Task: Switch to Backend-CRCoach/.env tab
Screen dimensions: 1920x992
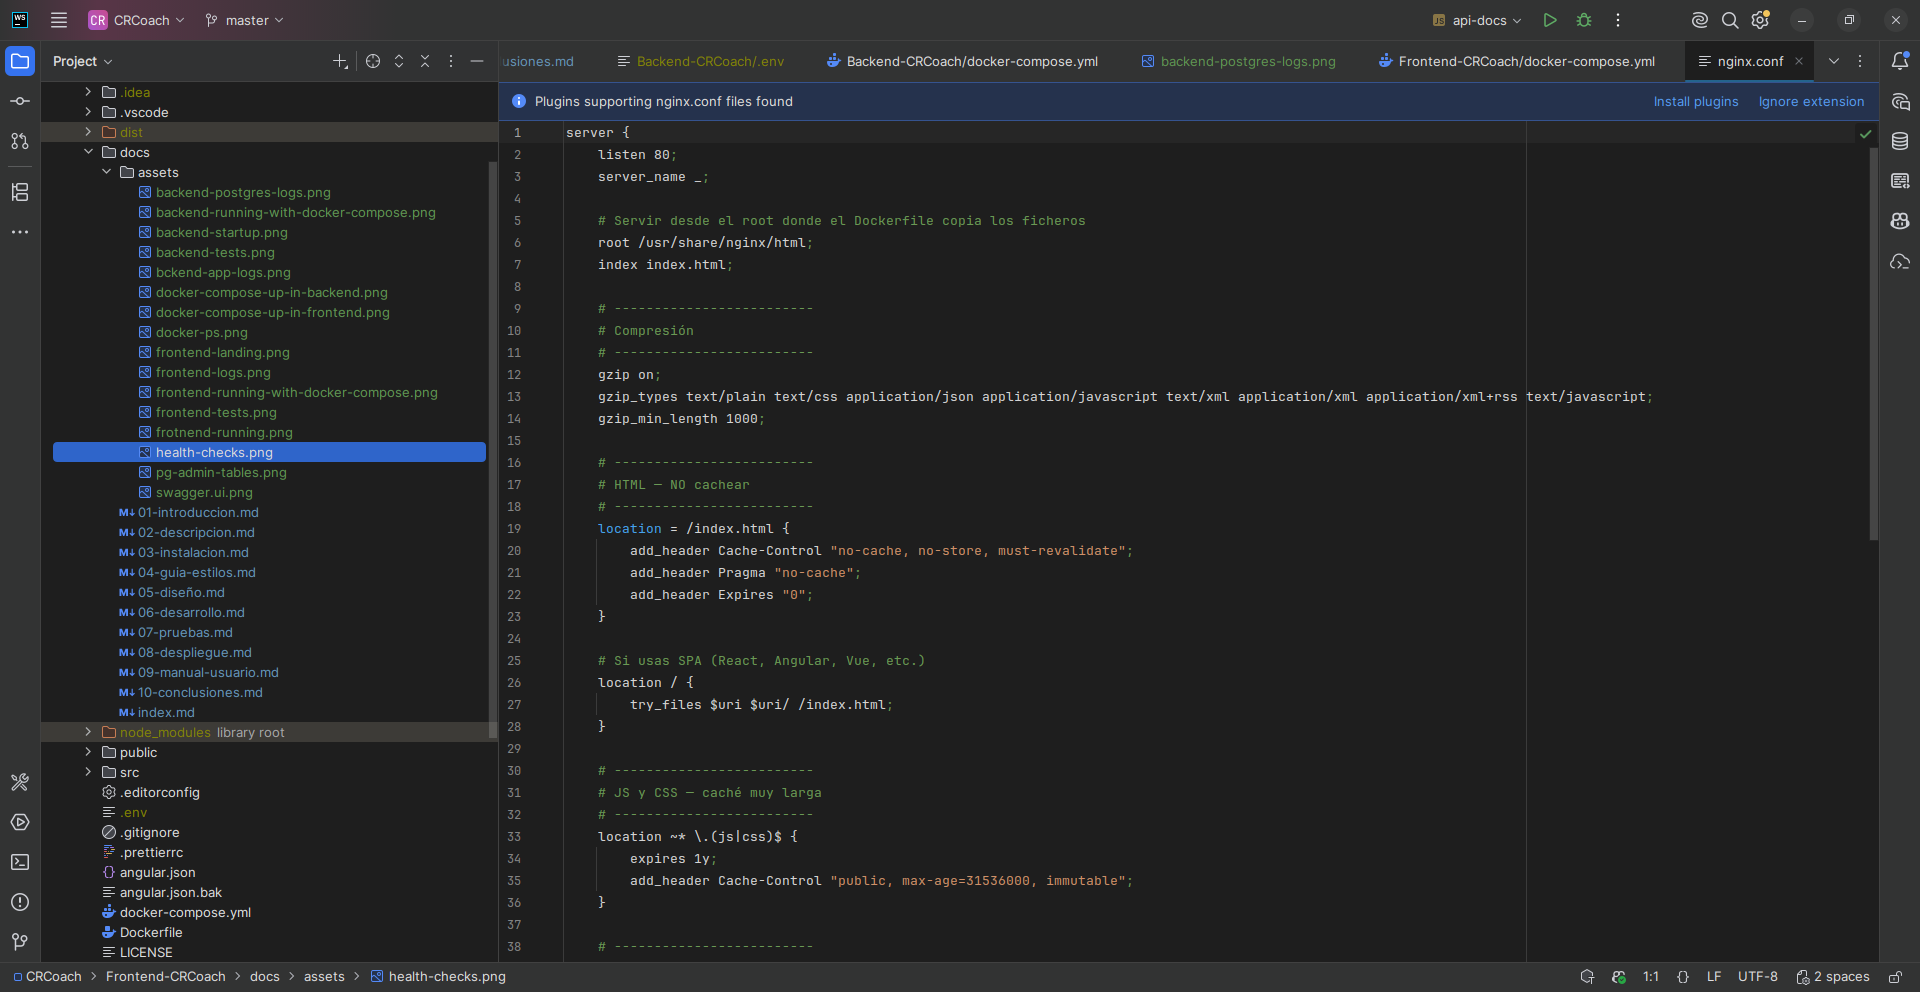Action: [x=700, y=61]
